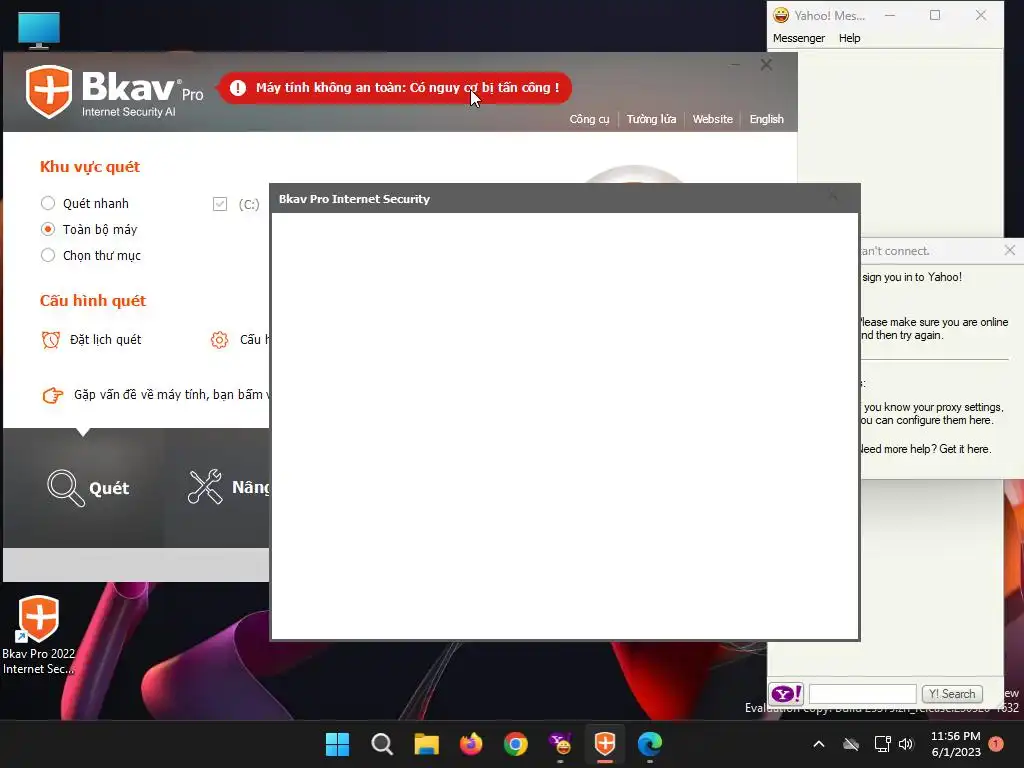Image resolution: width=1024 pixels, height=768 pixels.
Task: Open Đặt lịch quét scheduling
Action: click(x=105, y=340)
